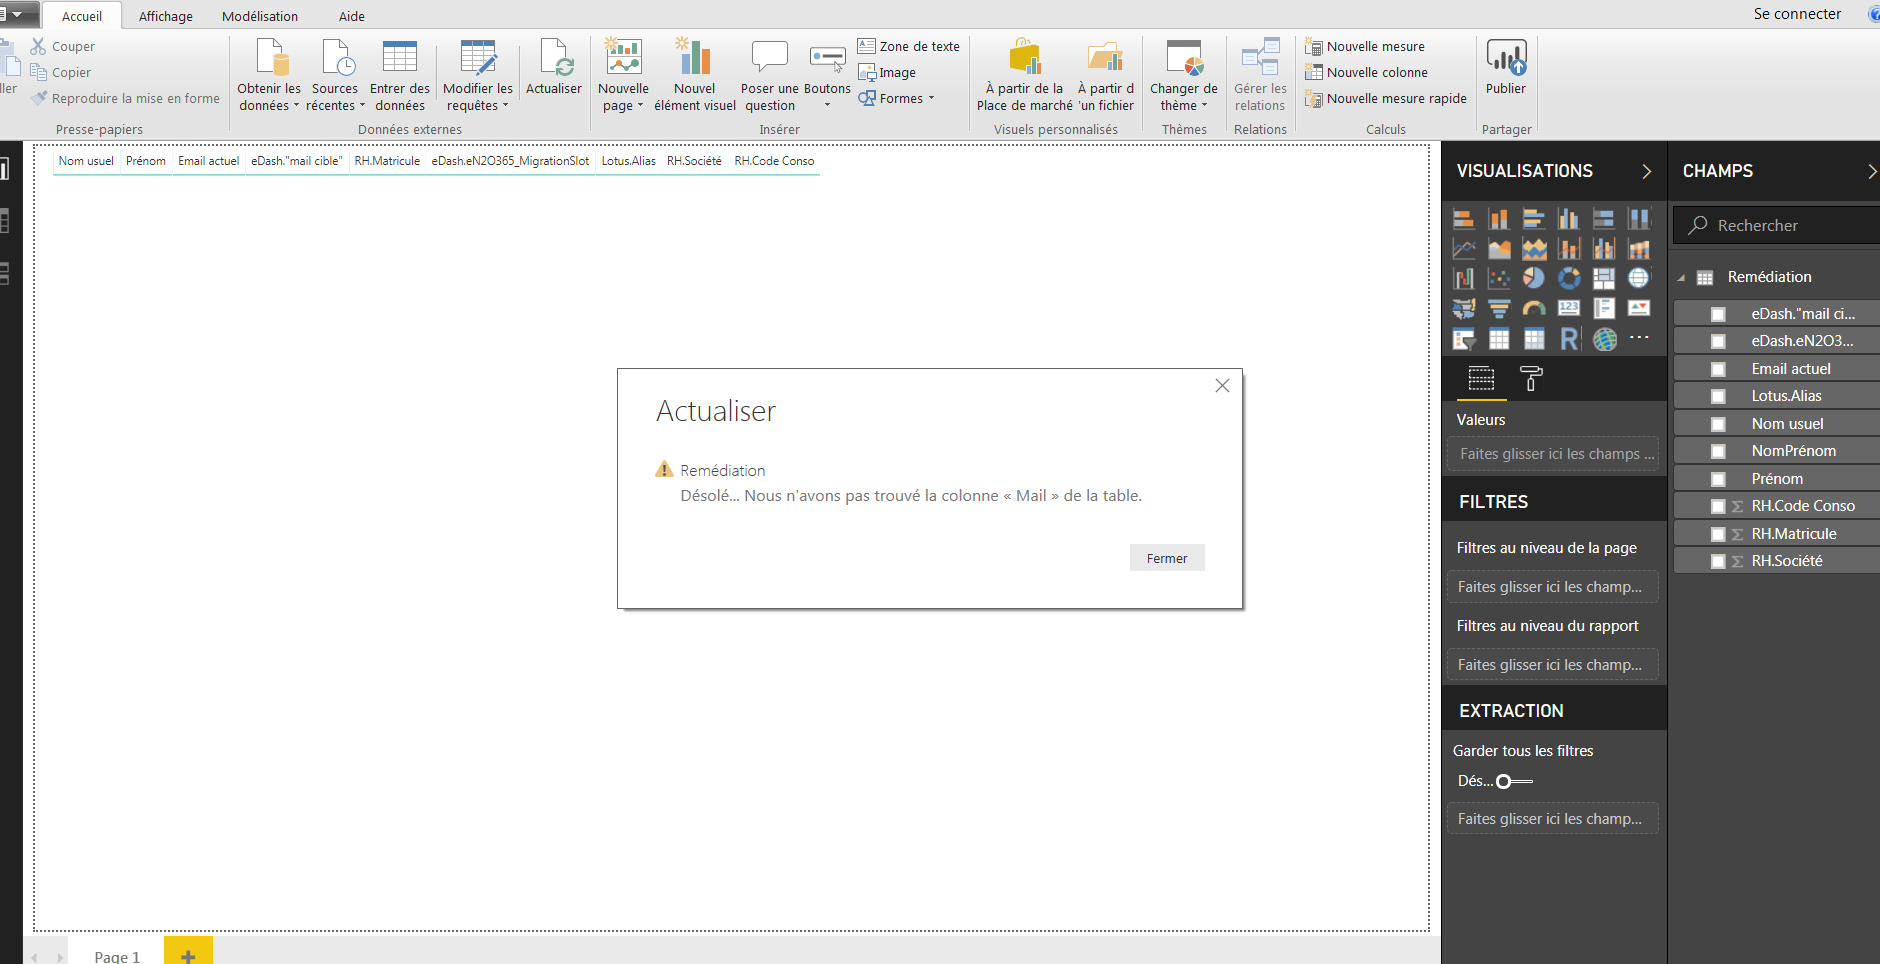Image resolution: width=1880 pixels, height=964 pixels.
Task: Open the Format paint-roller pane
Action: point(1531,379)
